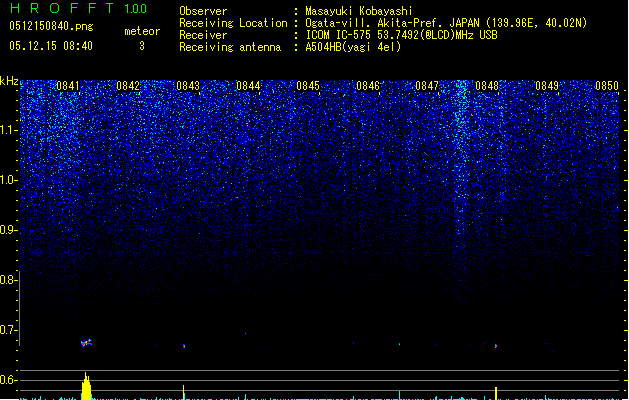This screenshot has width=629, height=400.
Task: Click the meteor label
Action: (x=142, y=31)
